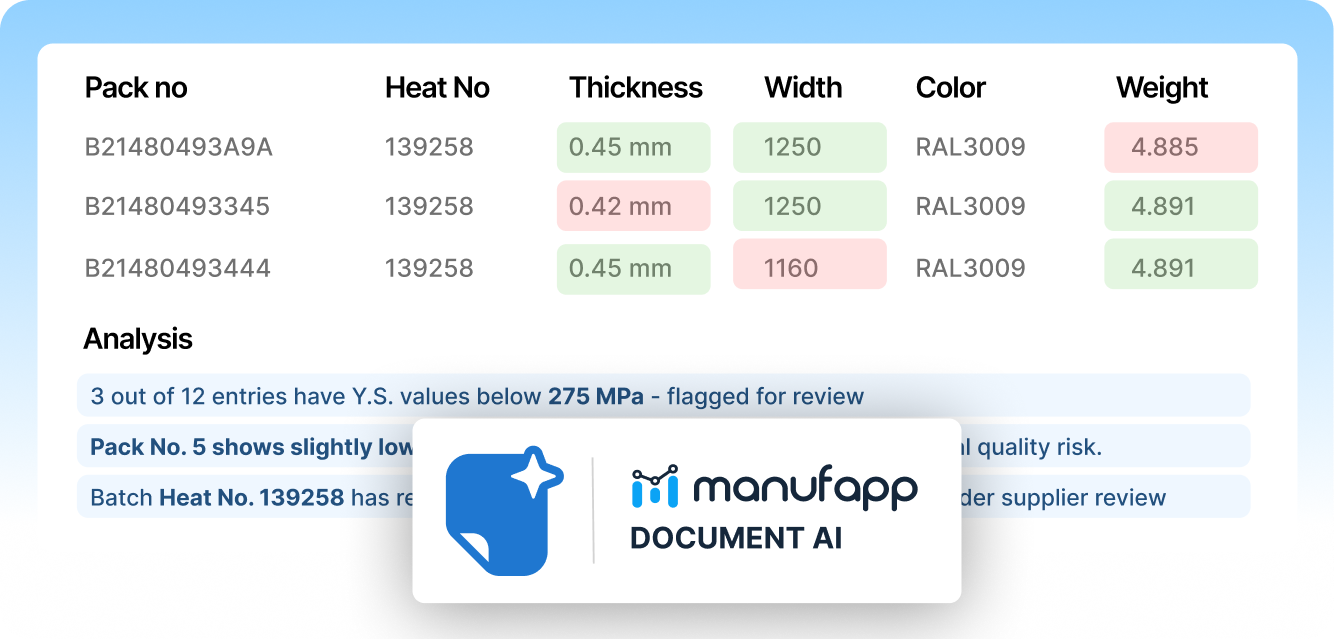The image size is (1334, 639).
Task: Click the Analysis section heading
Action: coord(138,339)
